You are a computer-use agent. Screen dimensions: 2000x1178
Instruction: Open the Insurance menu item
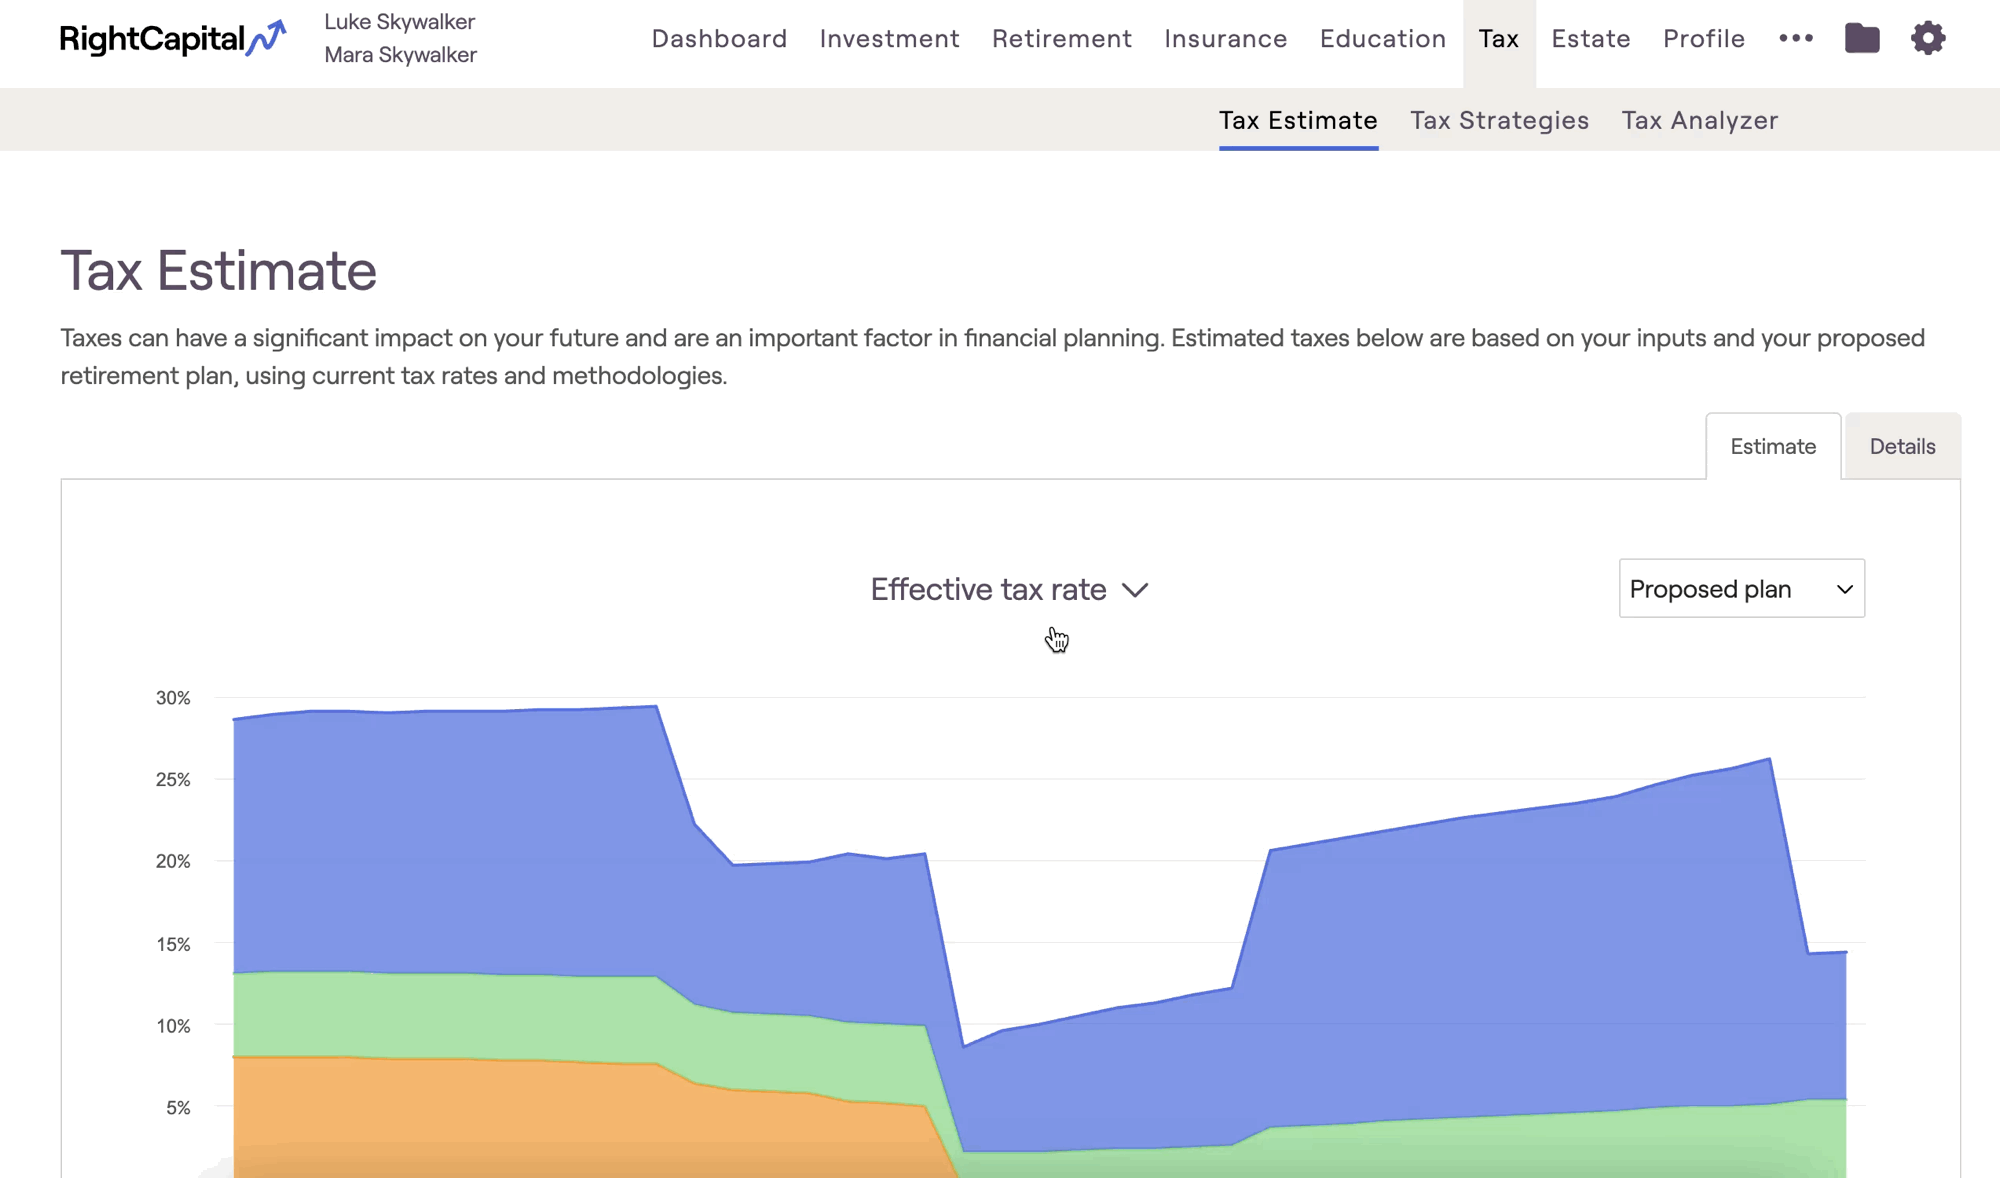[x=1225, y=38]
